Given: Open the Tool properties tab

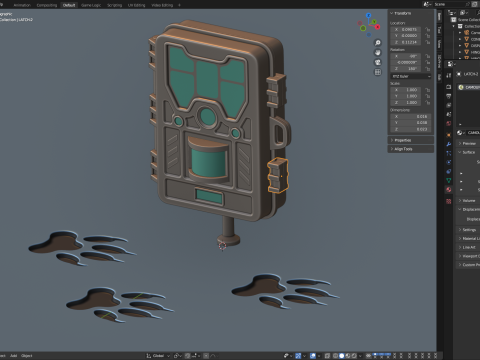Looking at the screenshot, I should [449, 75].
